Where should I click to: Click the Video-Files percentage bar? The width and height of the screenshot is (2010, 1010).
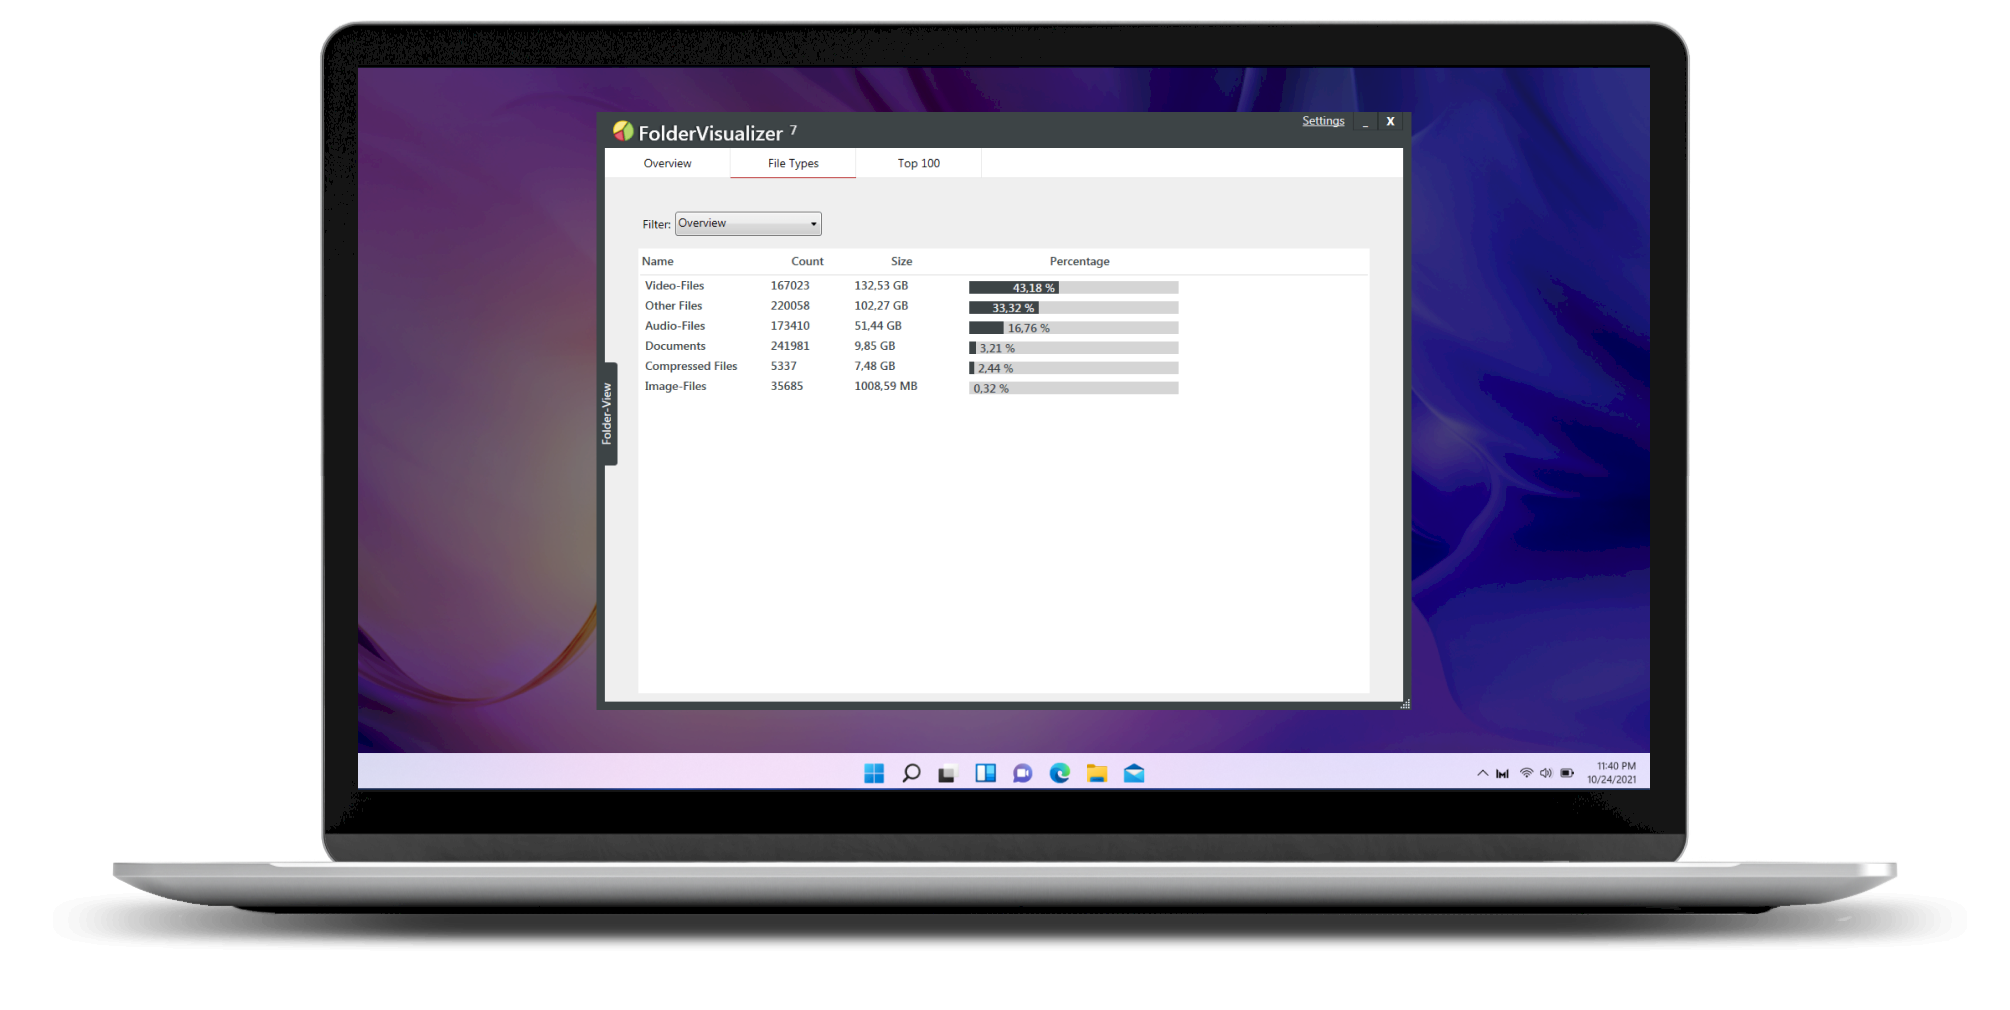1073,288
